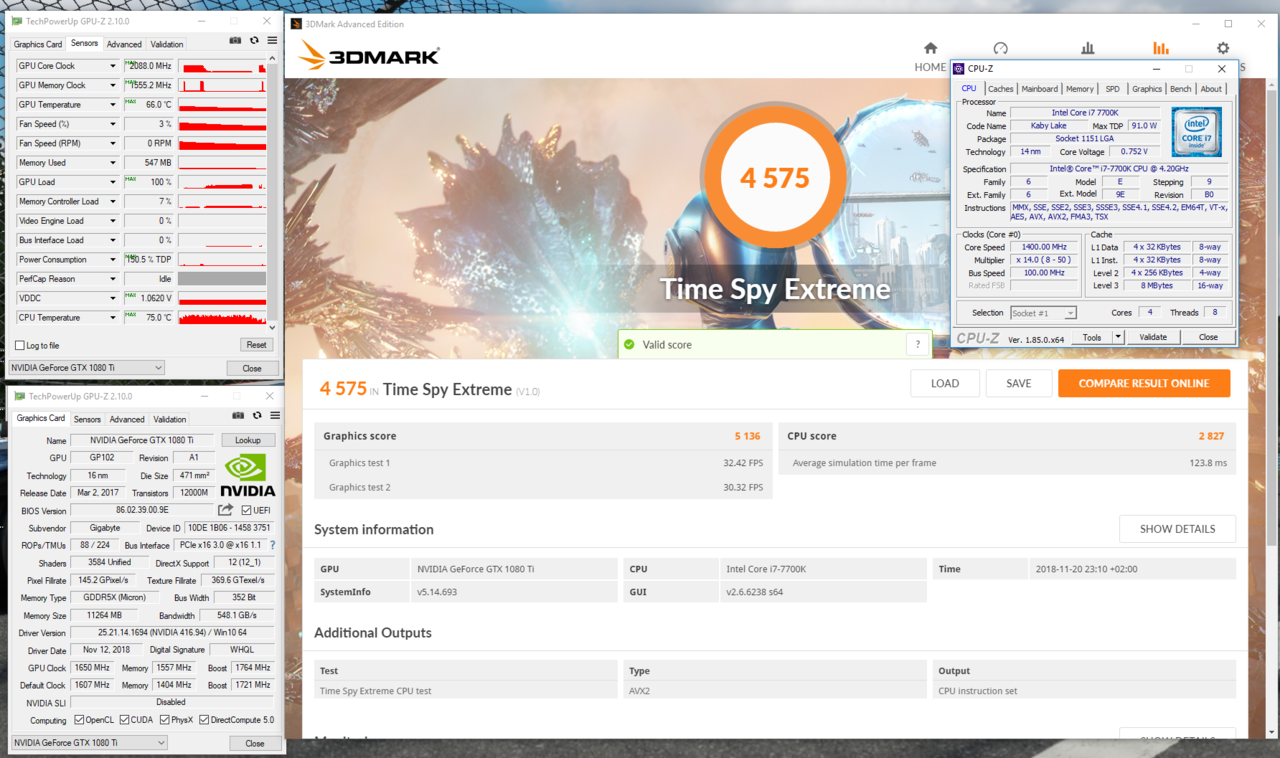Click the NVIDIA logo in GPU-Z
The image size is (1280, 758).
coord(248,475)
